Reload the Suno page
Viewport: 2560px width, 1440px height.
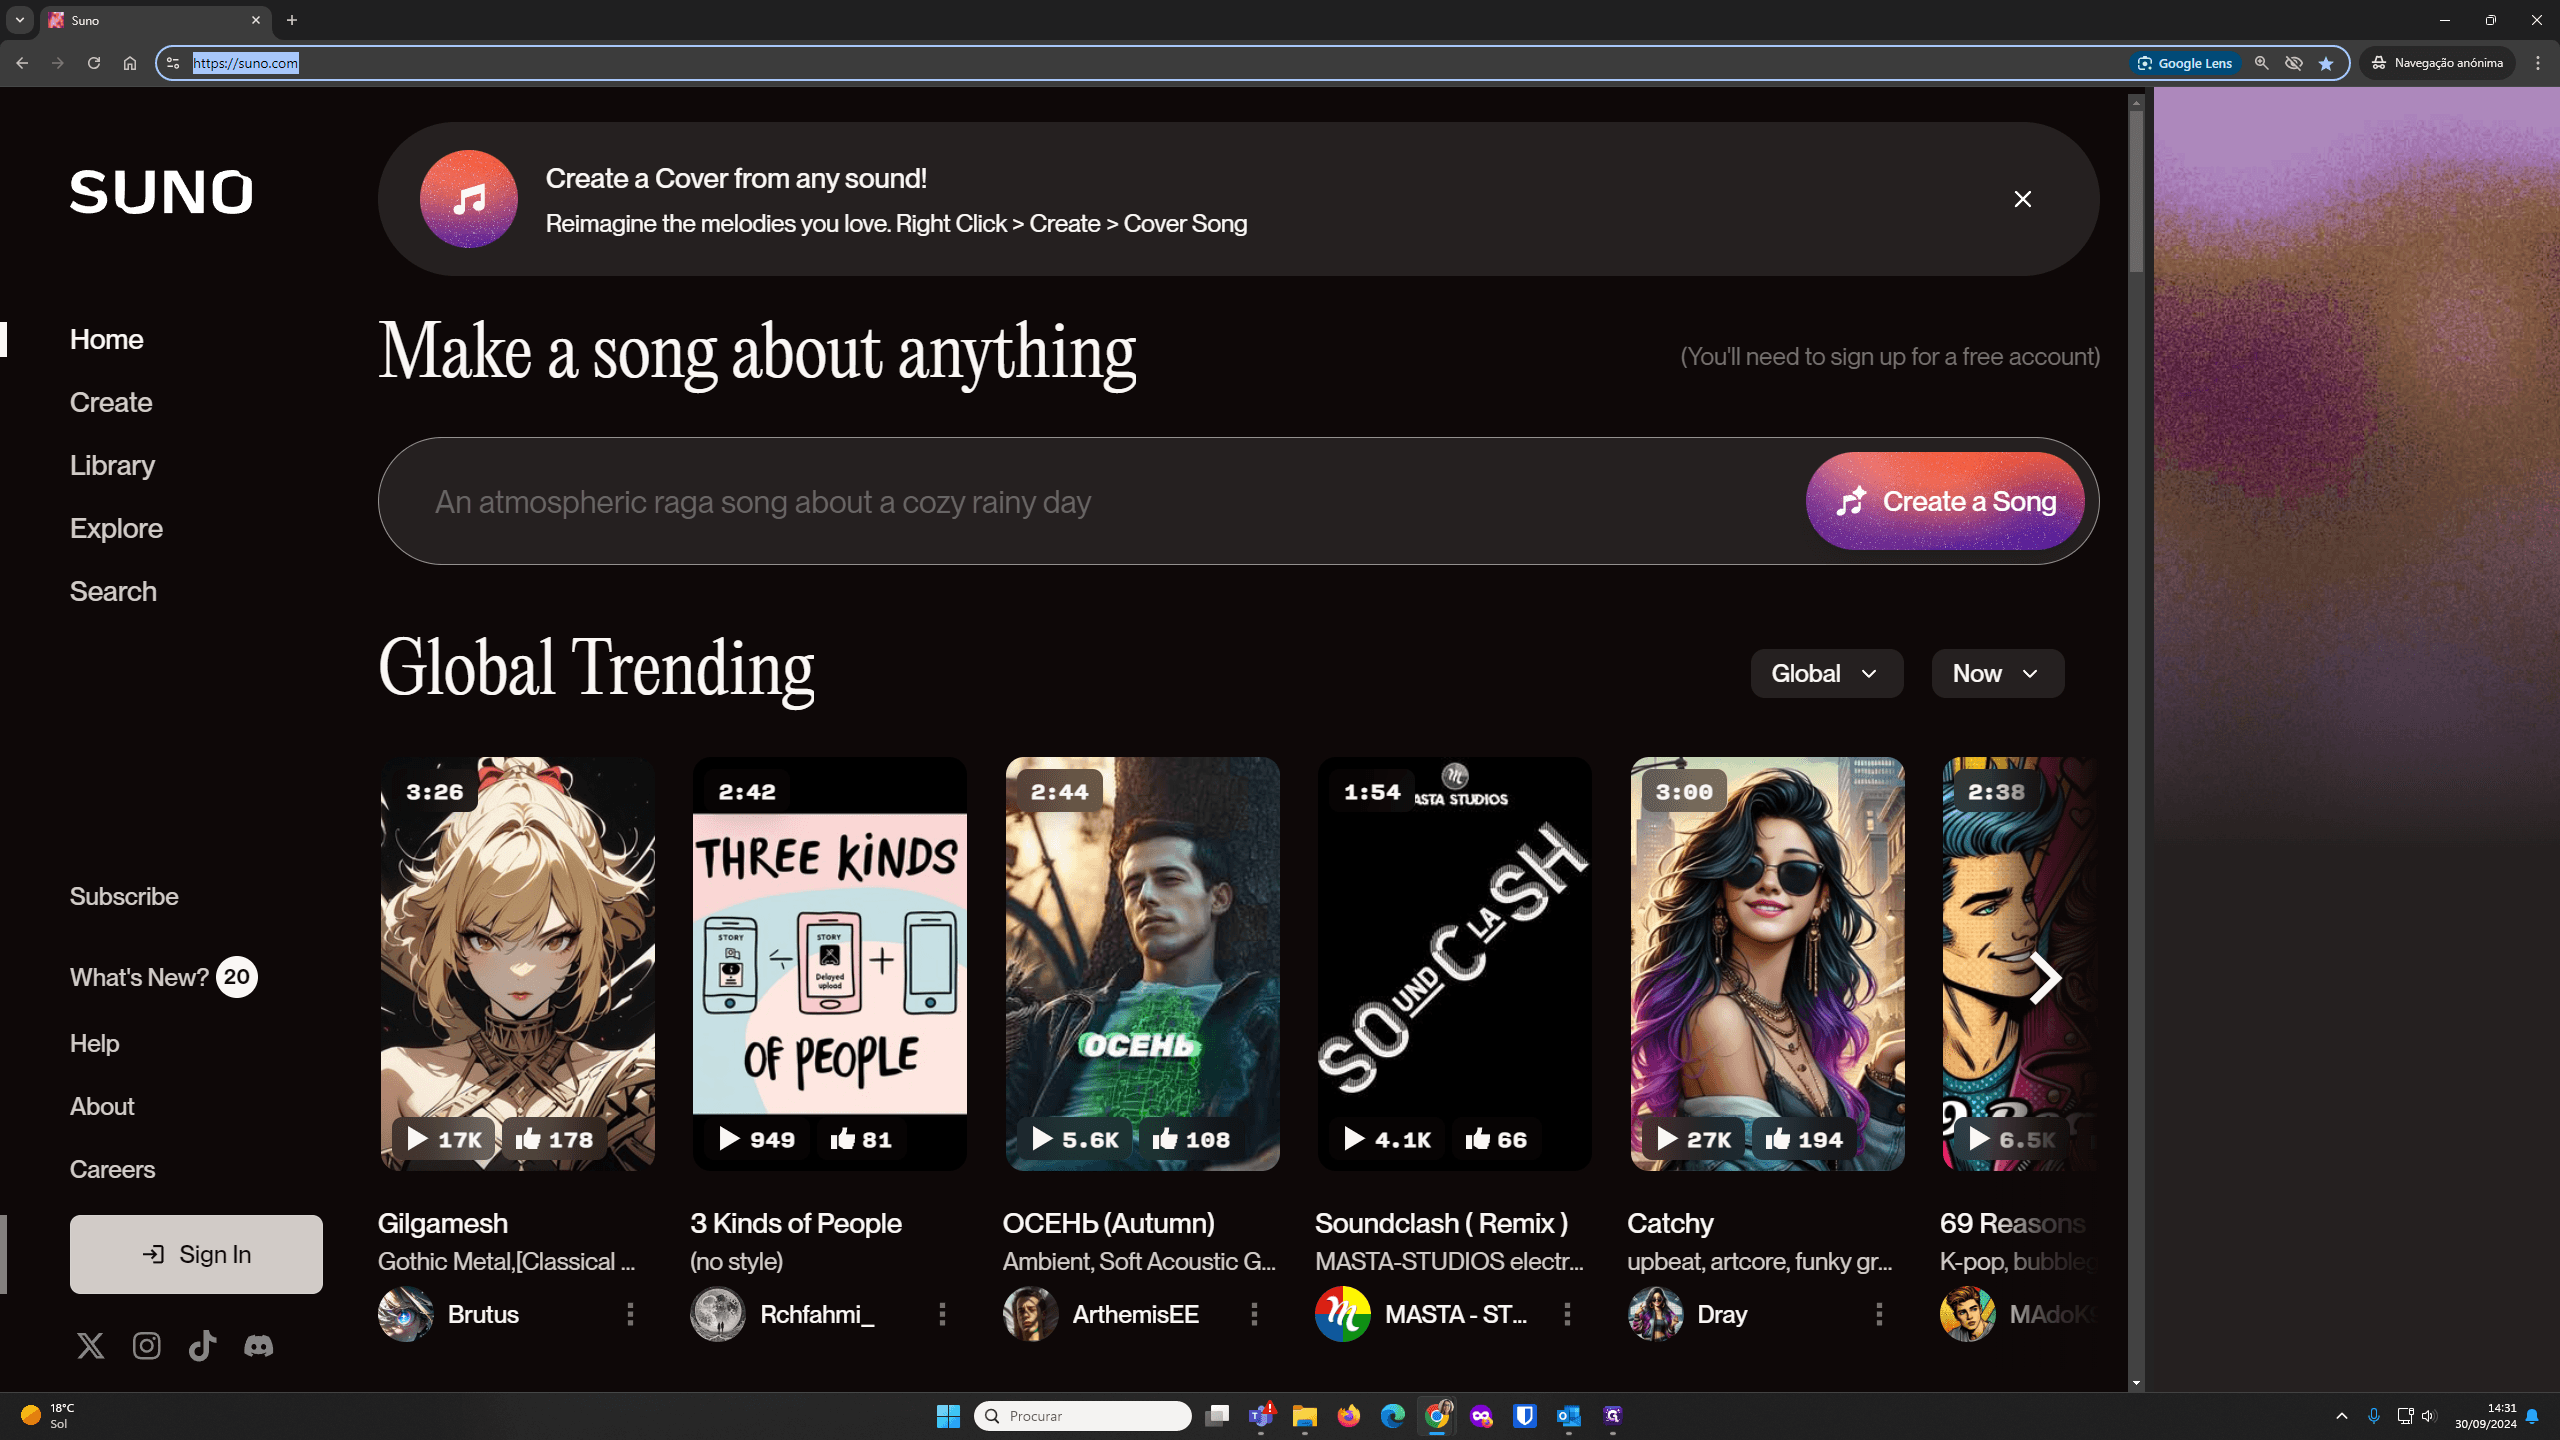[94, 63]
